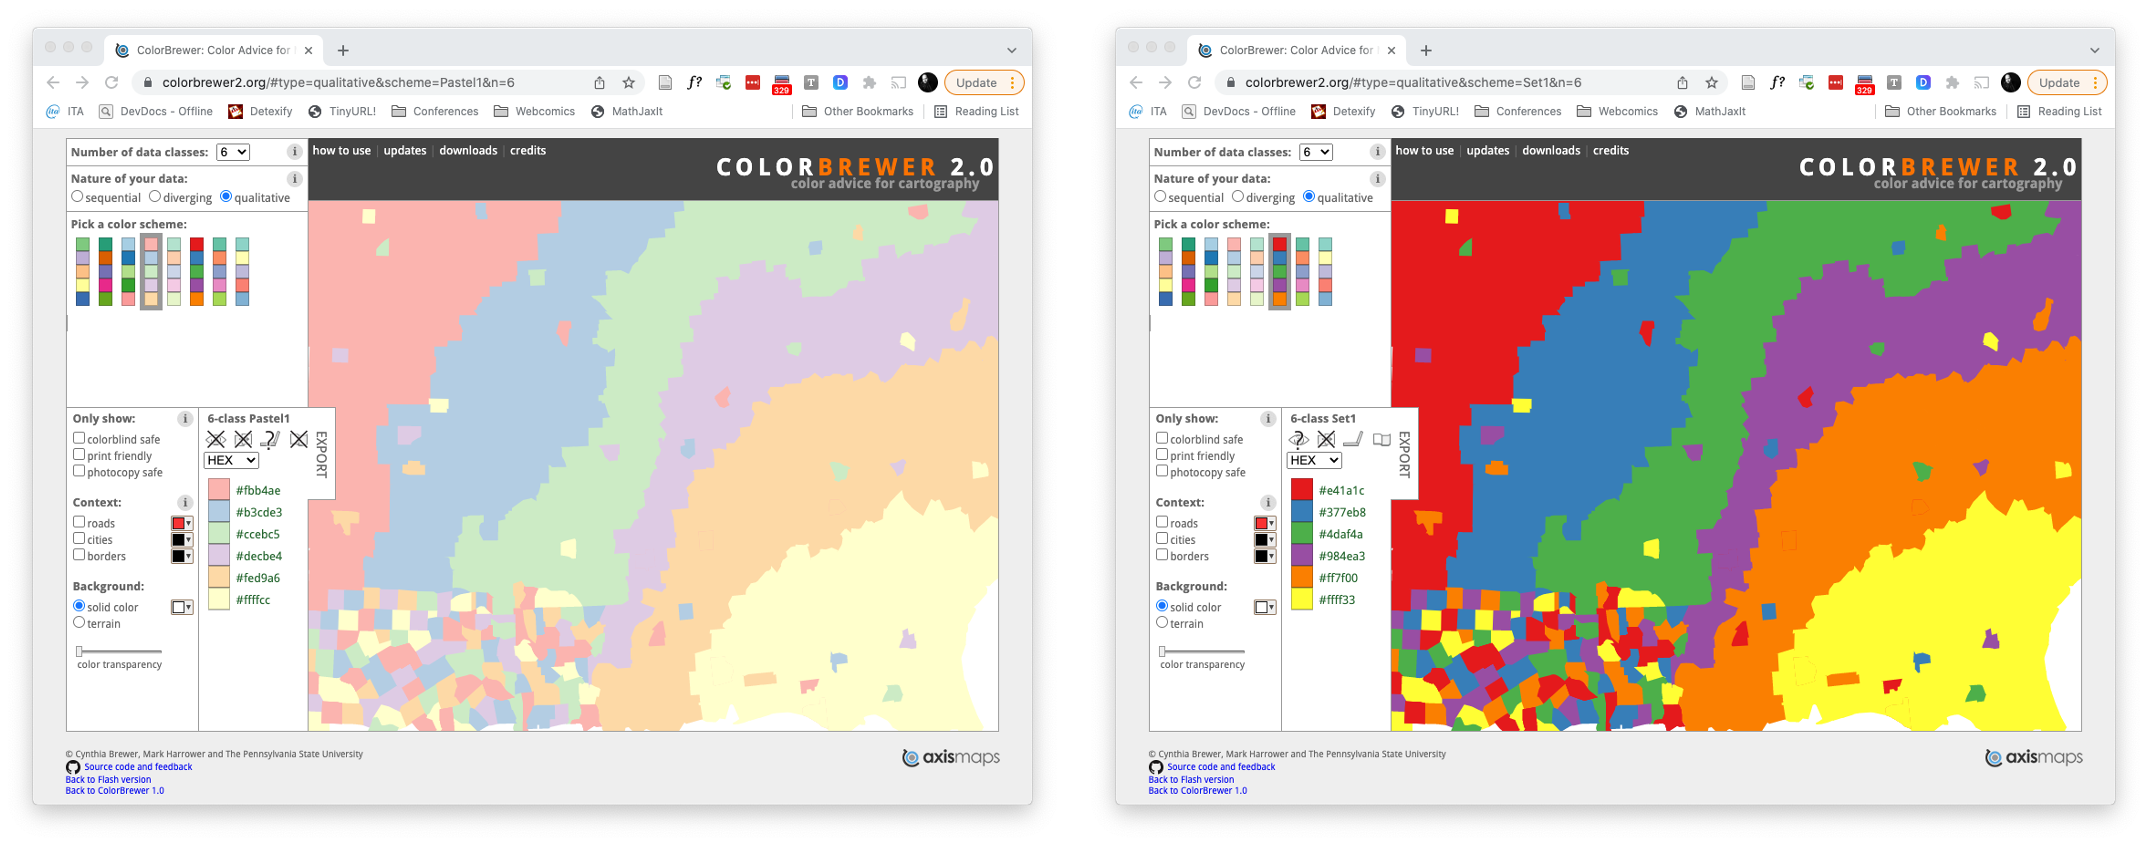Open Extensions puzzle icon in the left browser

[869, 83]
